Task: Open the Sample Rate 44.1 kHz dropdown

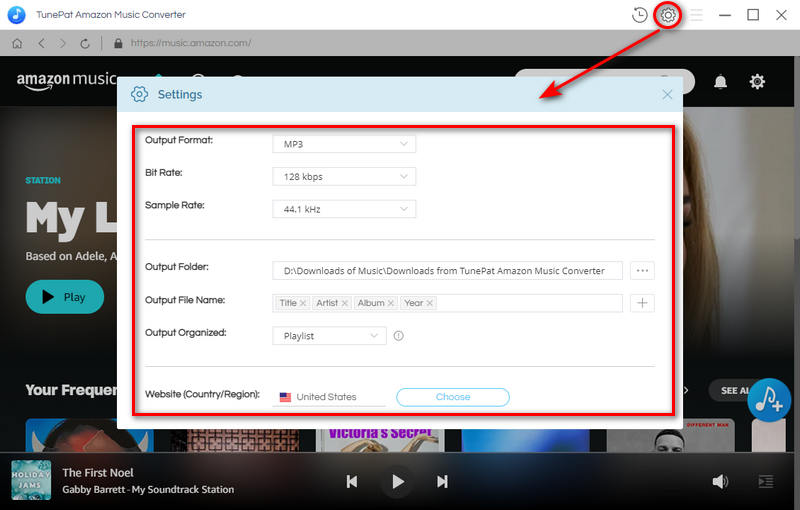Action: pos(344,209)
